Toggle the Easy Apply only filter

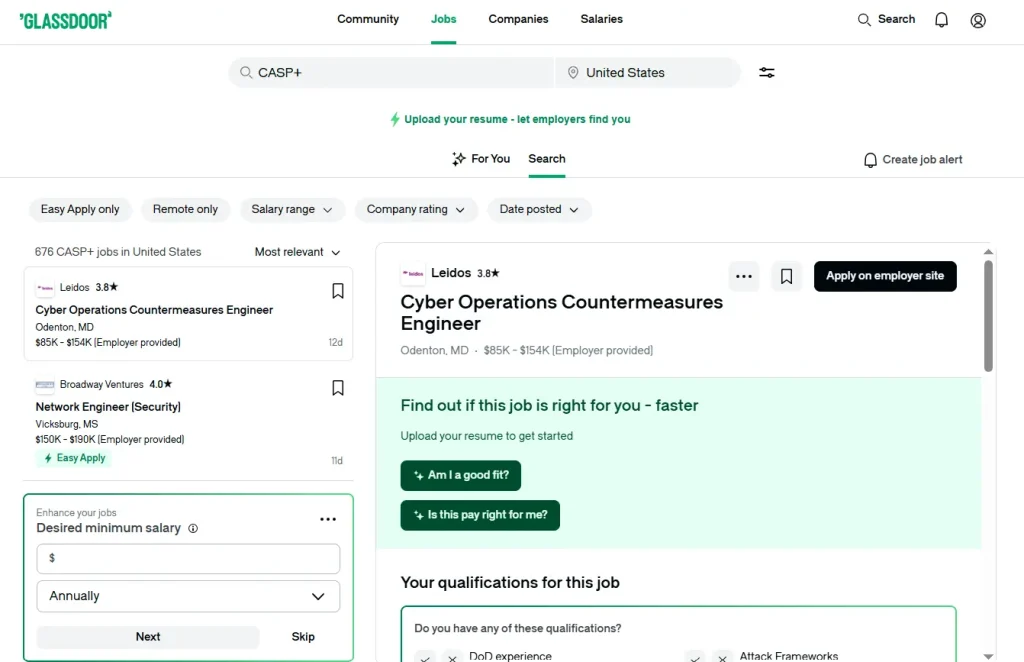click(x=80, y=210)
